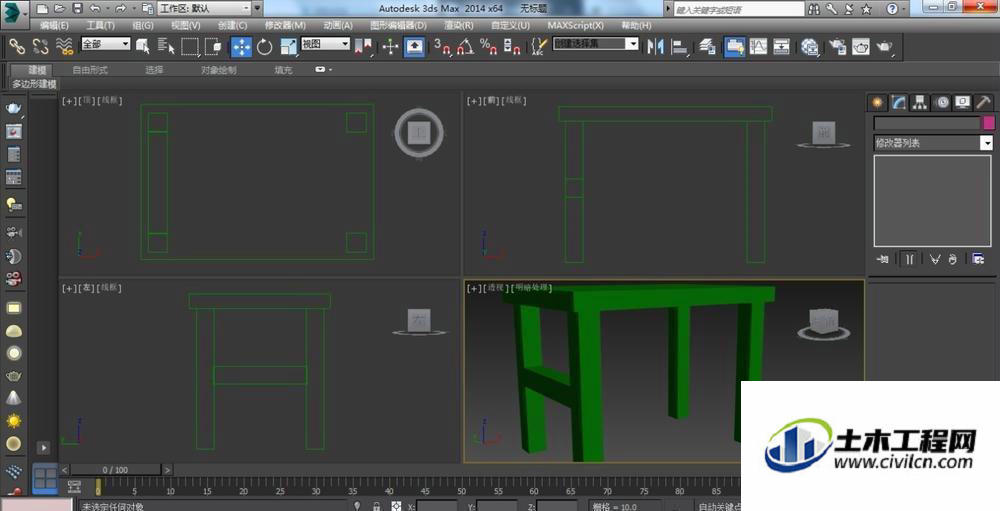The height and width of the screenshot is (511, 1000).
Task: Toggle Spinner Snap
Action: point(512,46)
